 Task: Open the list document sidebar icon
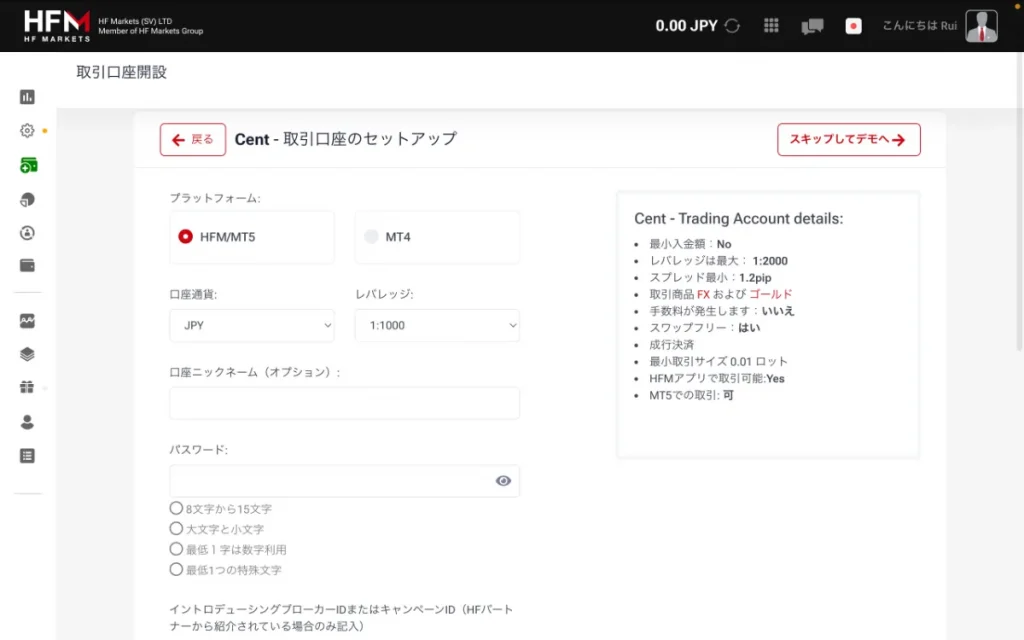[27, 456]
